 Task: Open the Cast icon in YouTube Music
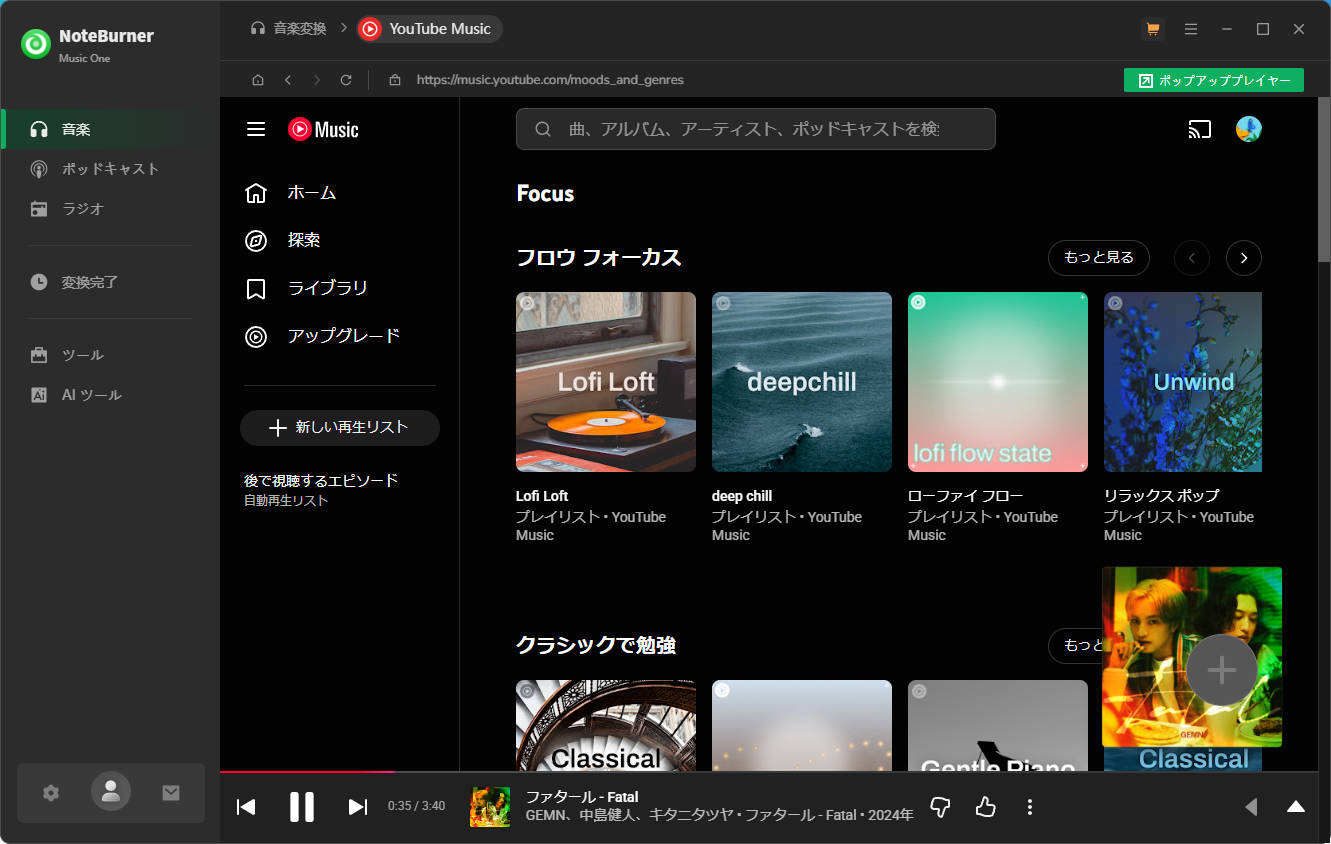coord(1199,129)
